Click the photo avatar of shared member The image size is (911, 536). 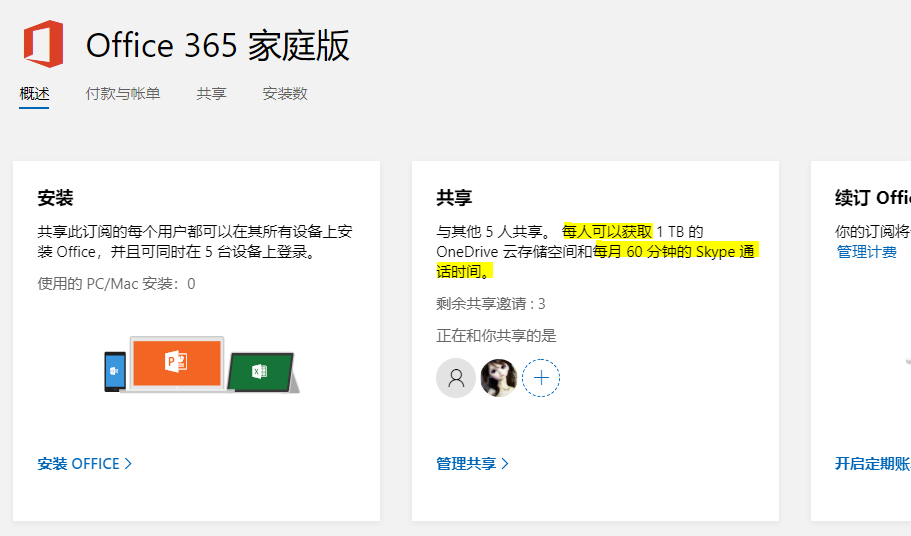click(x=498, y=378)
